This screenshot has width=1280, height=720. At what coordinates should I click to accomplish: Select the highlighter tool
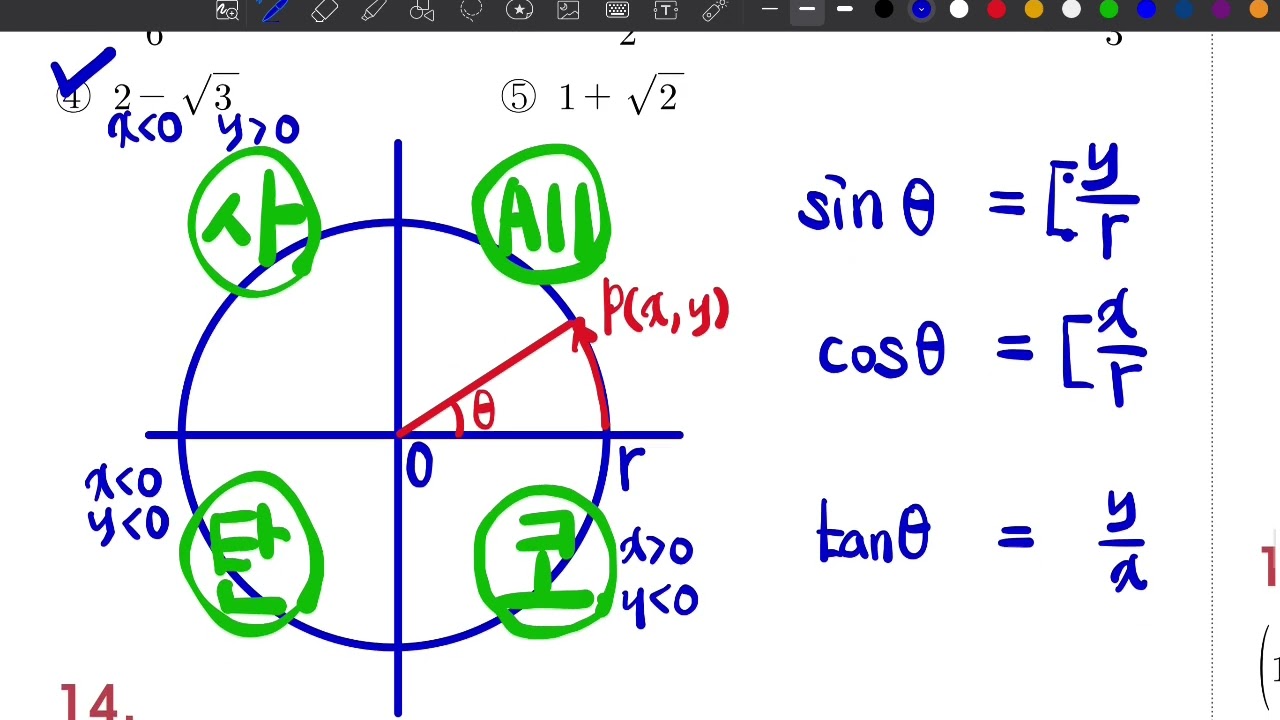pyautogui.click(x=373, y=10)
